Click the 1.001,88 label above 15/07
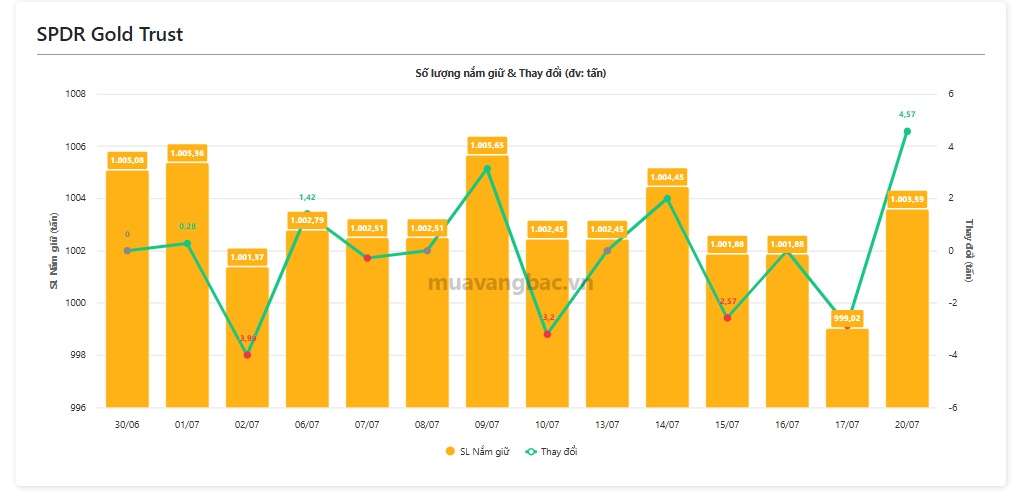Screen dimensions: 1022x493 click(727, 245)
